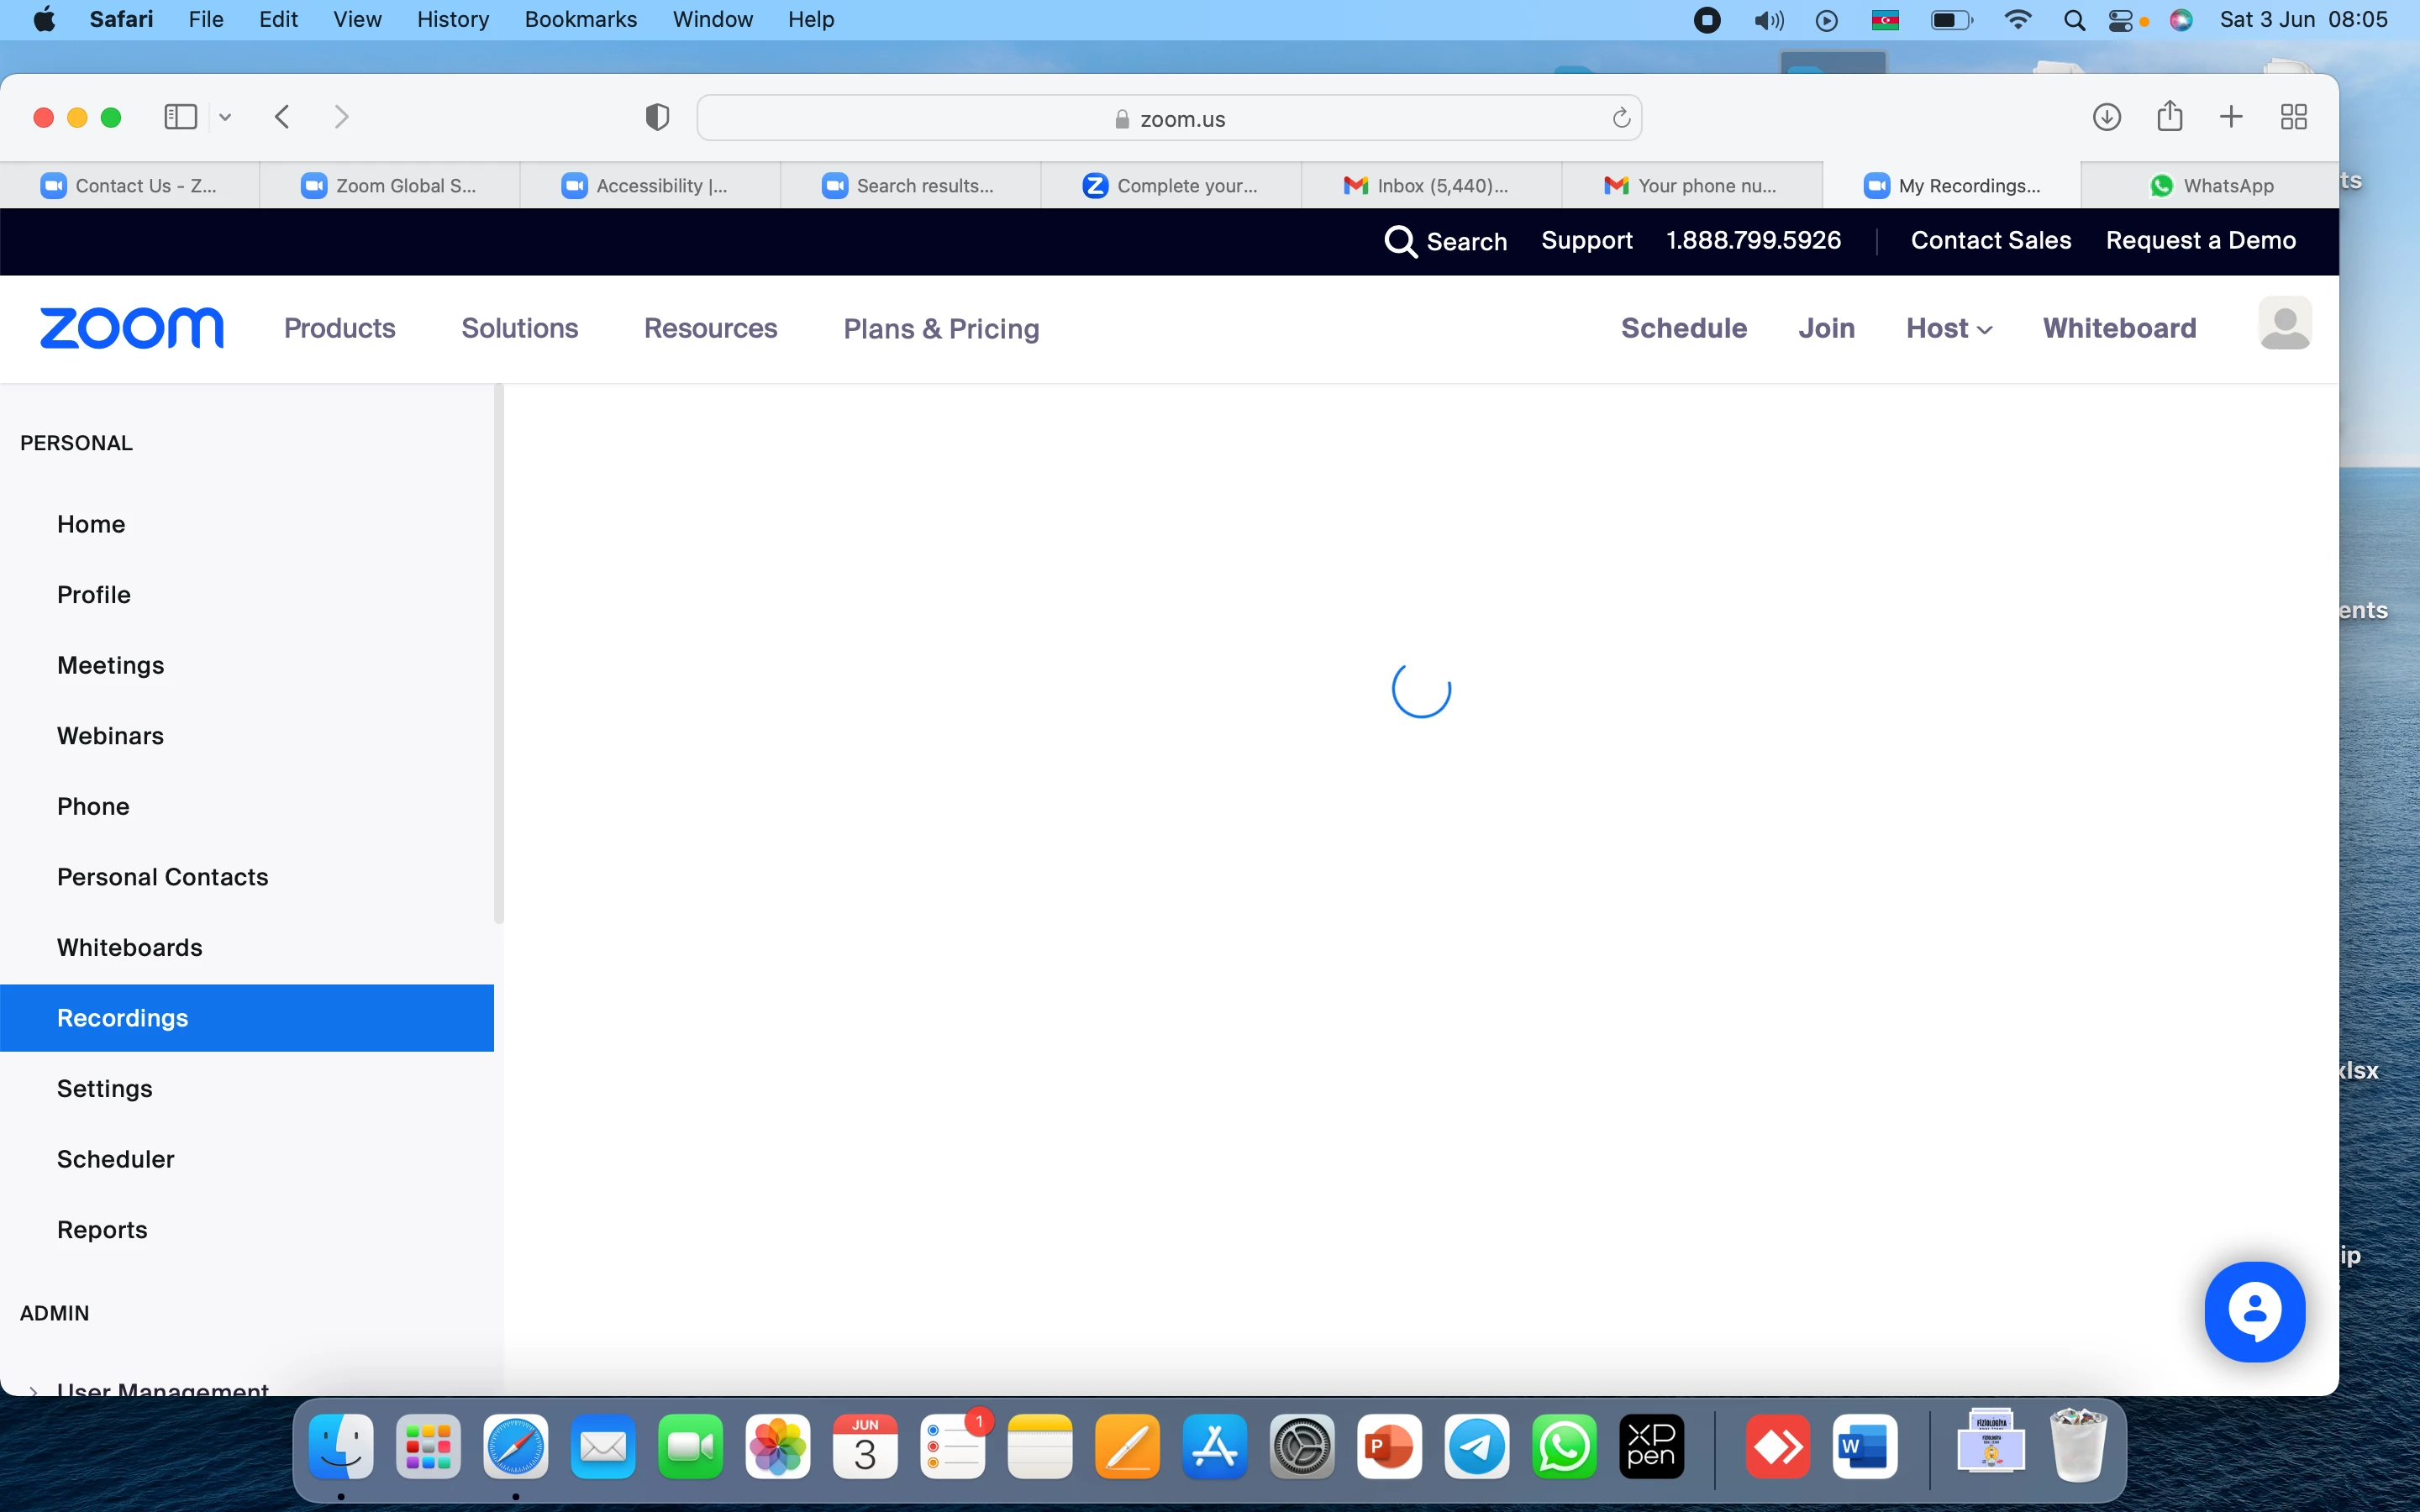
Task: Reload page with the refresh icon
Action: tap(1621, 119)
